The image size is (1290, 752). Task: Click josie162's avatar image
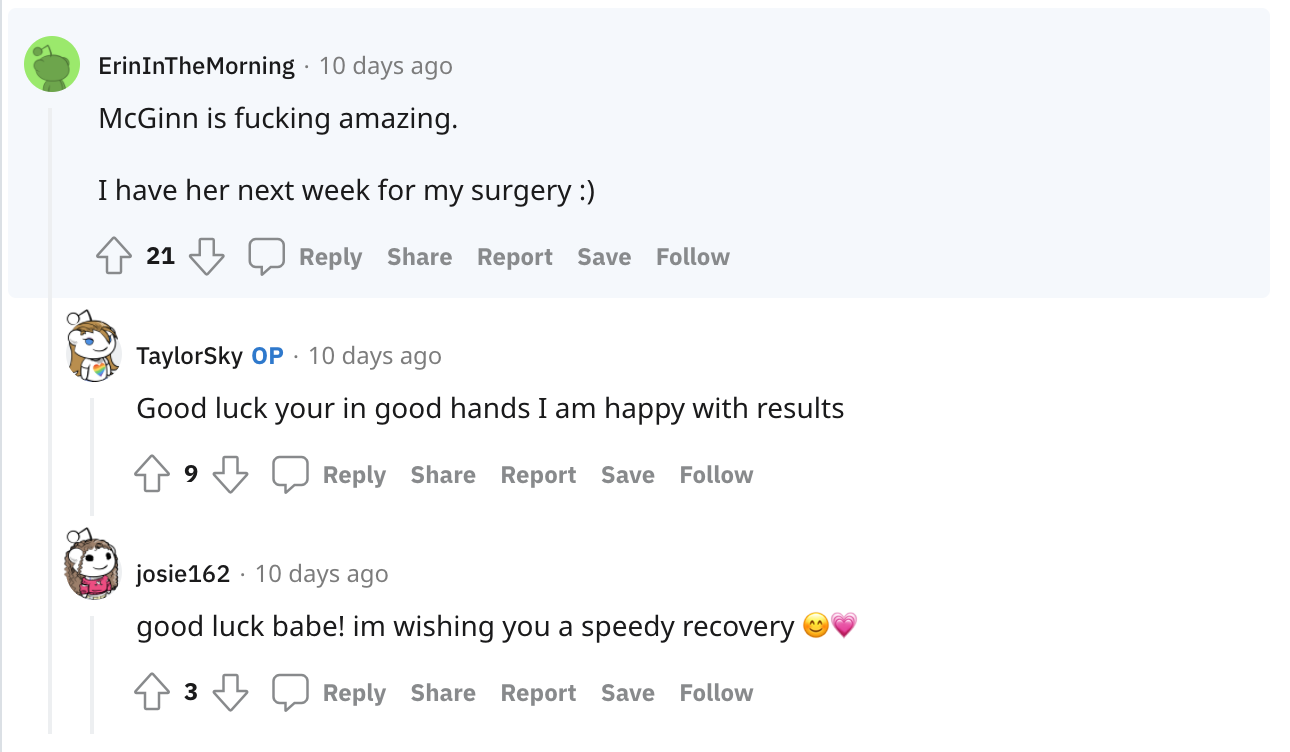click(x=91, y=565)
